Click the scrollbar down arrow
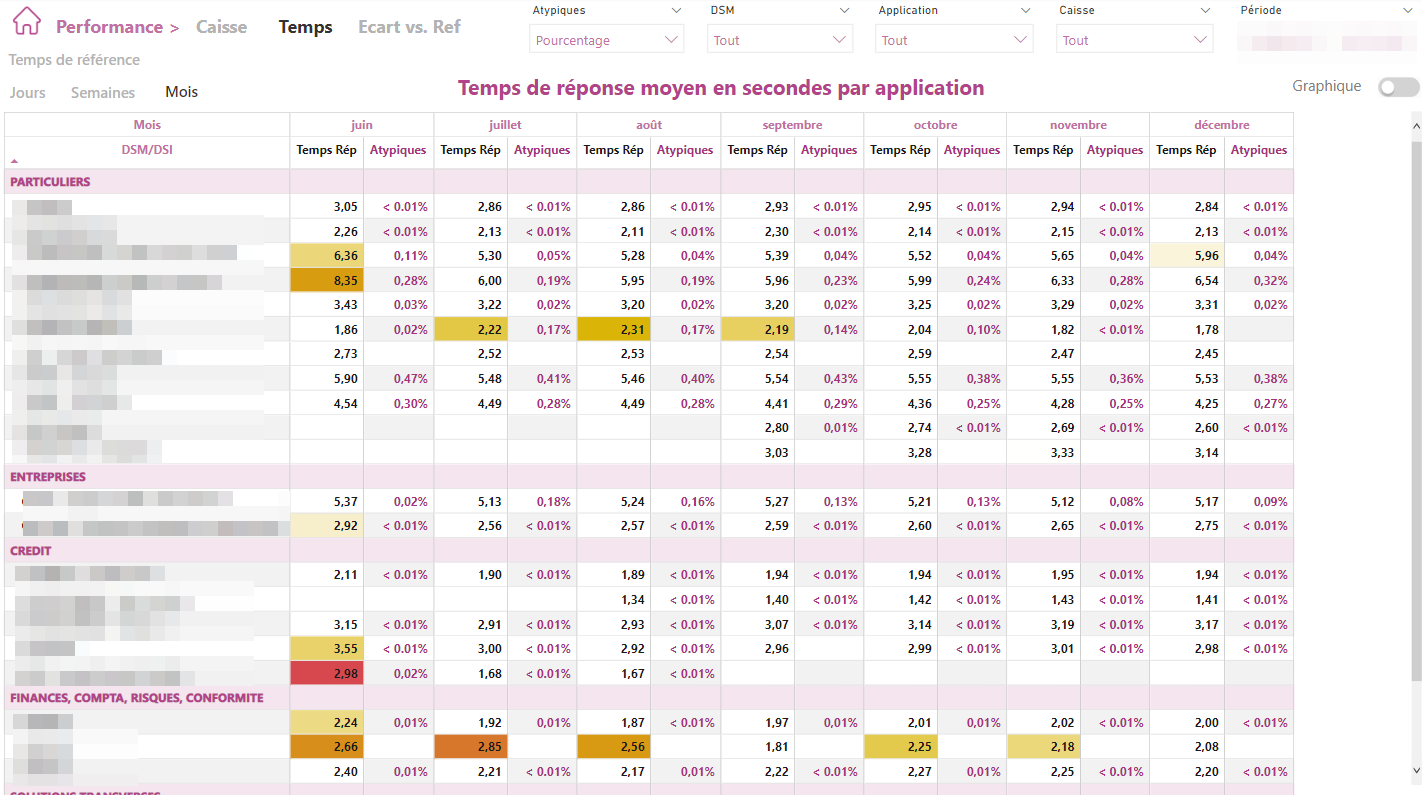 (1416, 770)
